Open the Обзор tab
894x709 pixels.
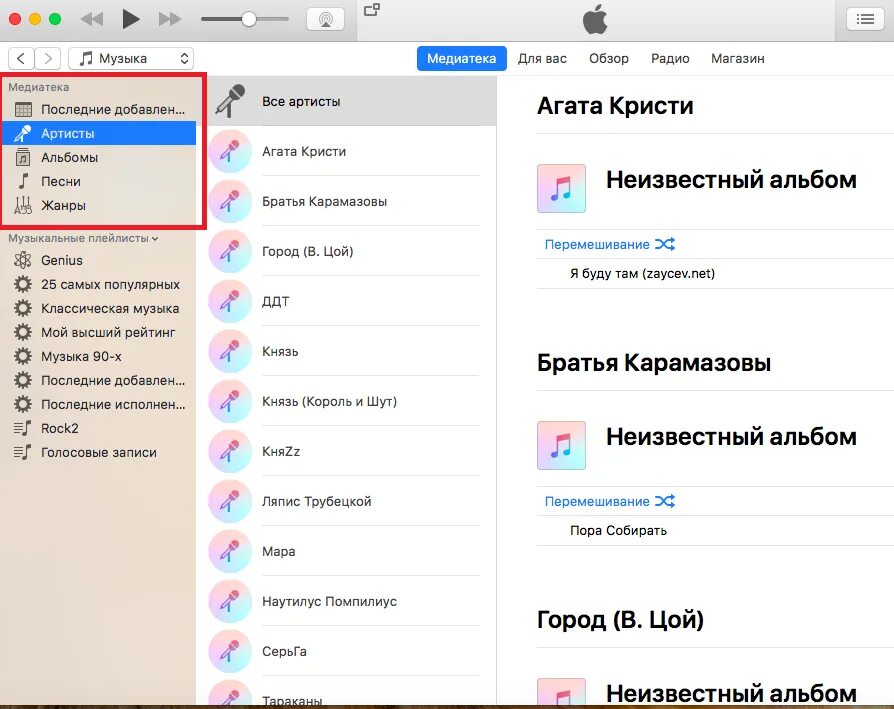point(609,59)
